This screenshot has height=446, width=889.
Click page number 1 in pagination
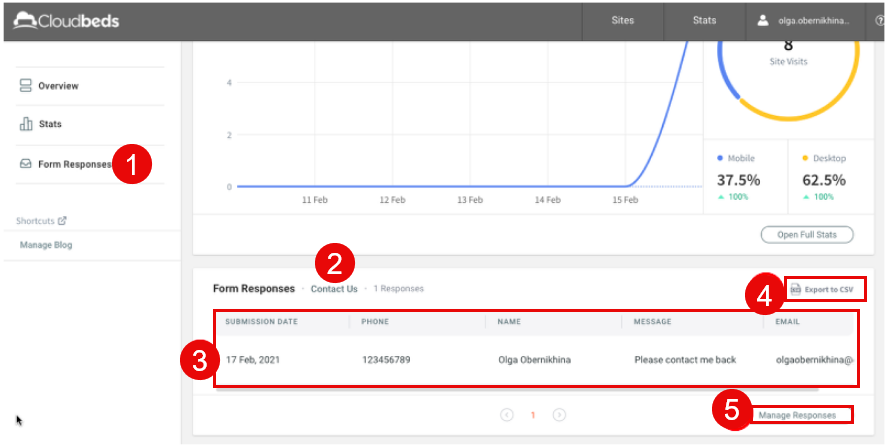click(533, 415)
